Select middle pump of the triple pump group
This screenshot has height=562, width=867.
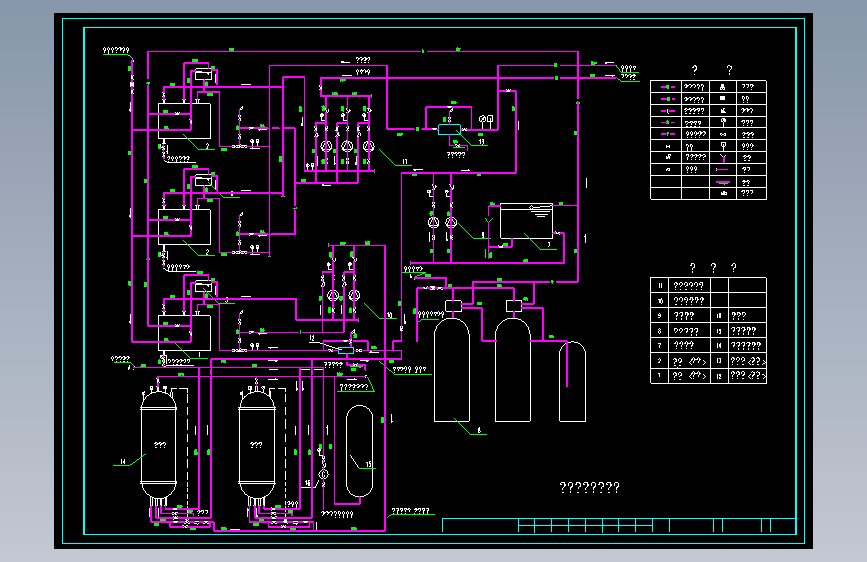[x=347, y=146]
